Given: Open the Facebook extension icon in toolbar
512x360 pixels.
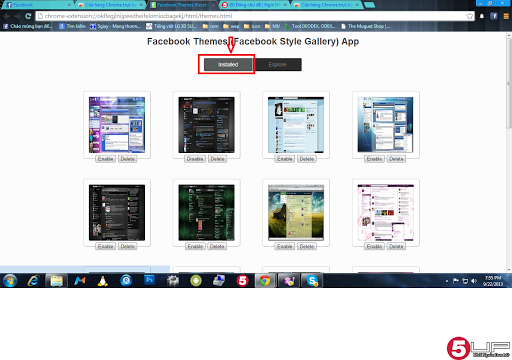Looking at the screenshot, I should point(494,16).
